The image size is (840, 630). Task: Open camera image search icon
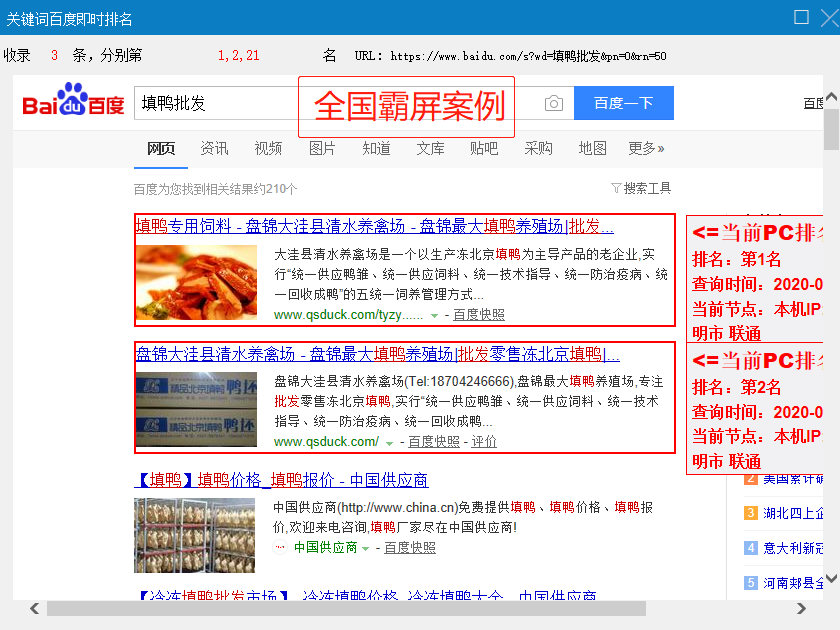[553, 103]
